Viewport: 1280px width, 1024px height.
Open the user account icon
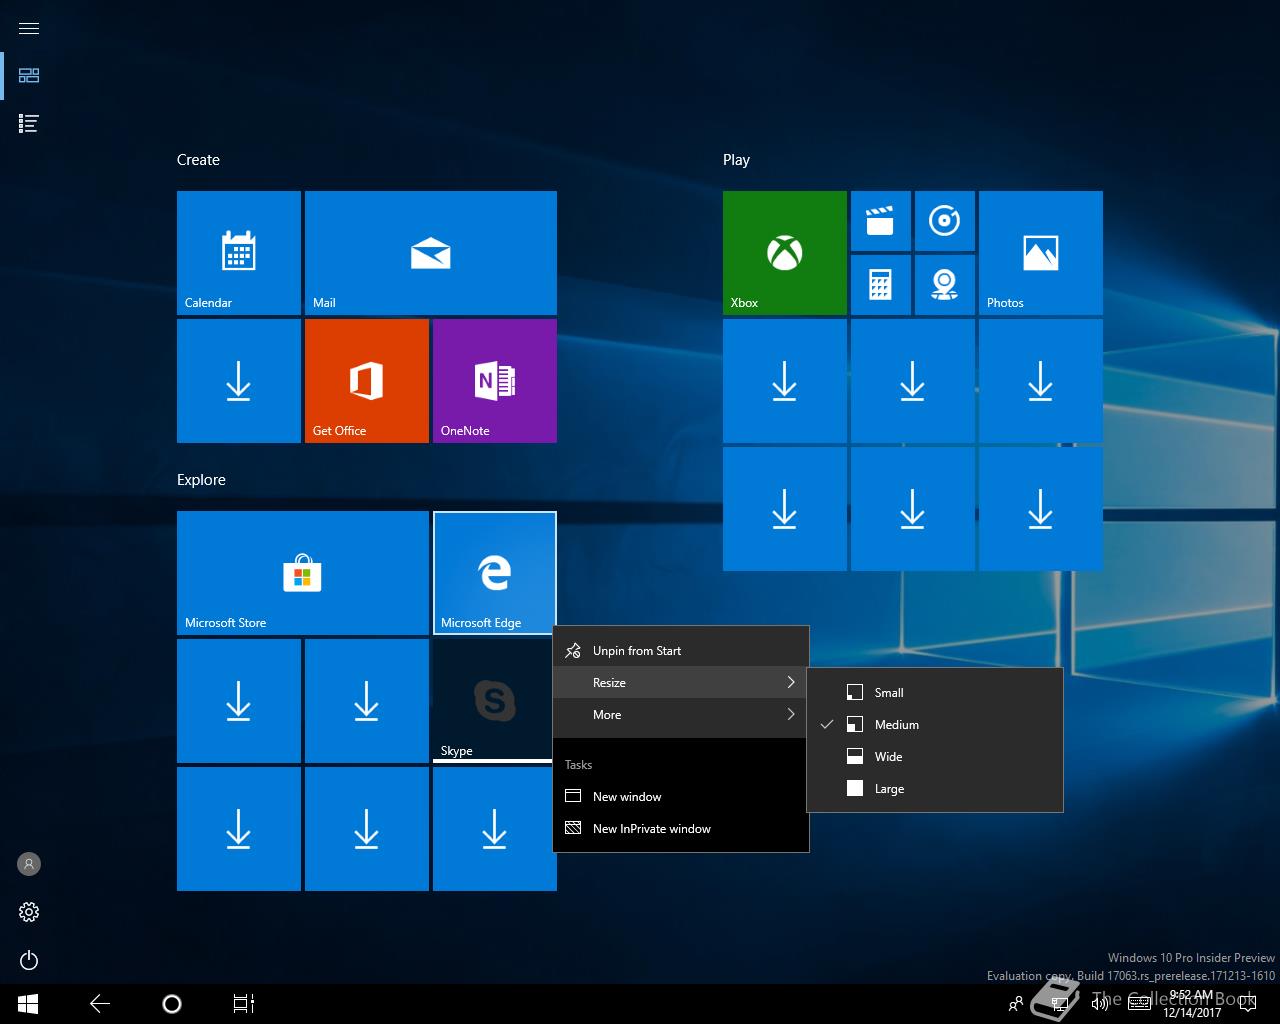click(29, 864)
